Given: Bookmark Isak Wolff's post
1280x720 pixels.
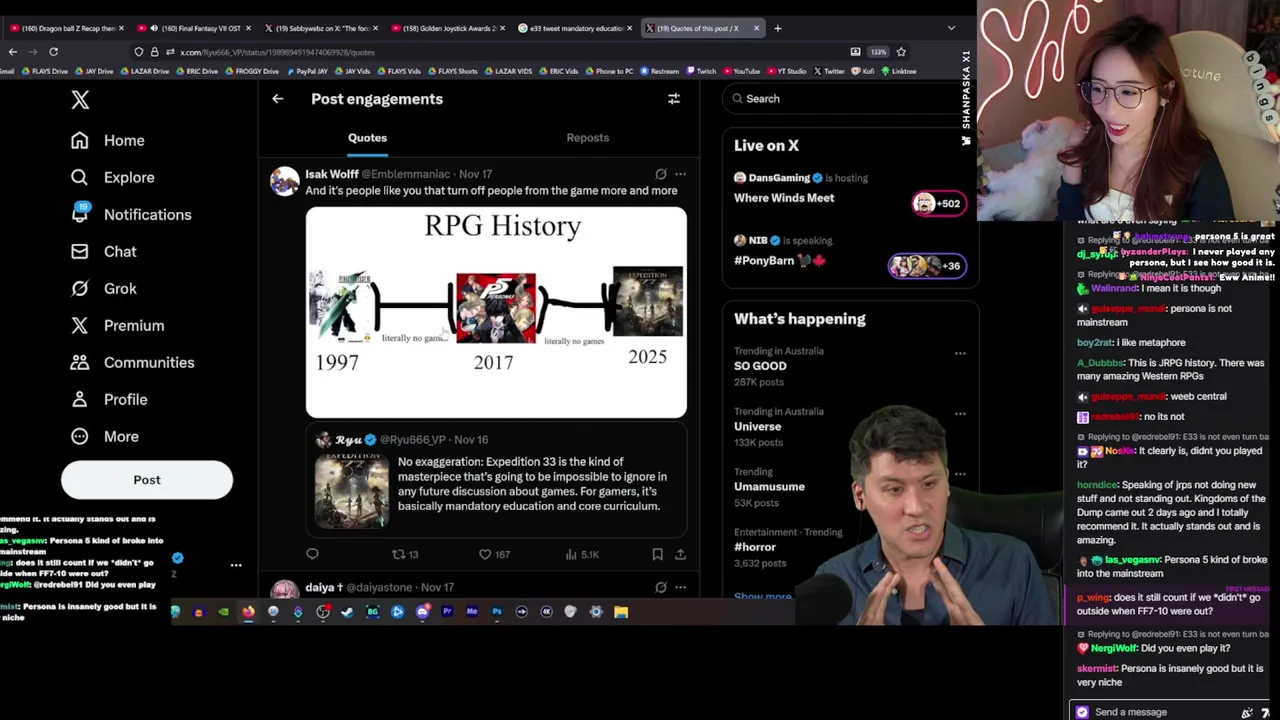Looking at the screenshot, I should pos(657,554).
